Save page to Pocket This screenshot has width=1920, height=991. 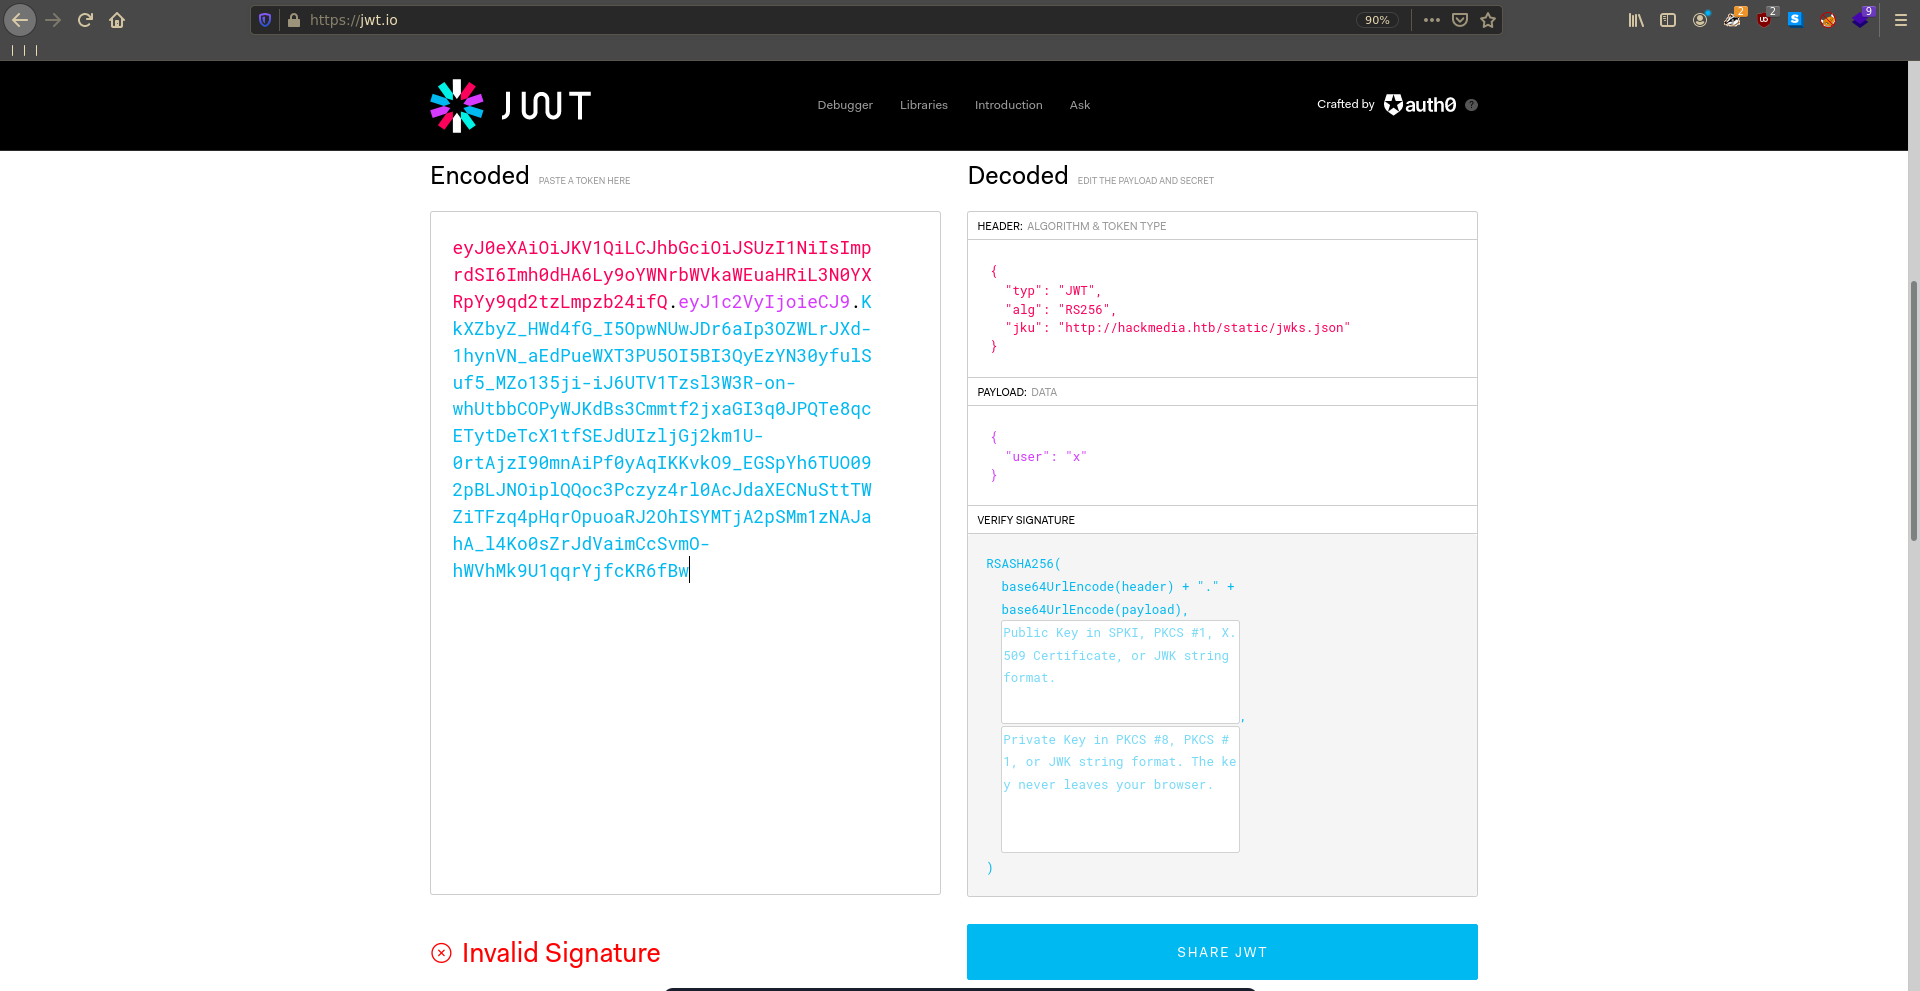[1460, 20]
